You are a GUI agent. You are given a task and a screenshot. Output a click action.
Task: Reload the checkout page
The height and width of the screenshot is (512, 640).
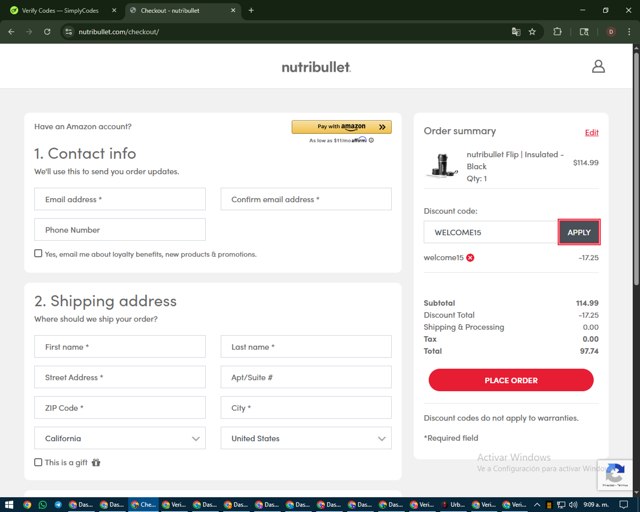47,32
